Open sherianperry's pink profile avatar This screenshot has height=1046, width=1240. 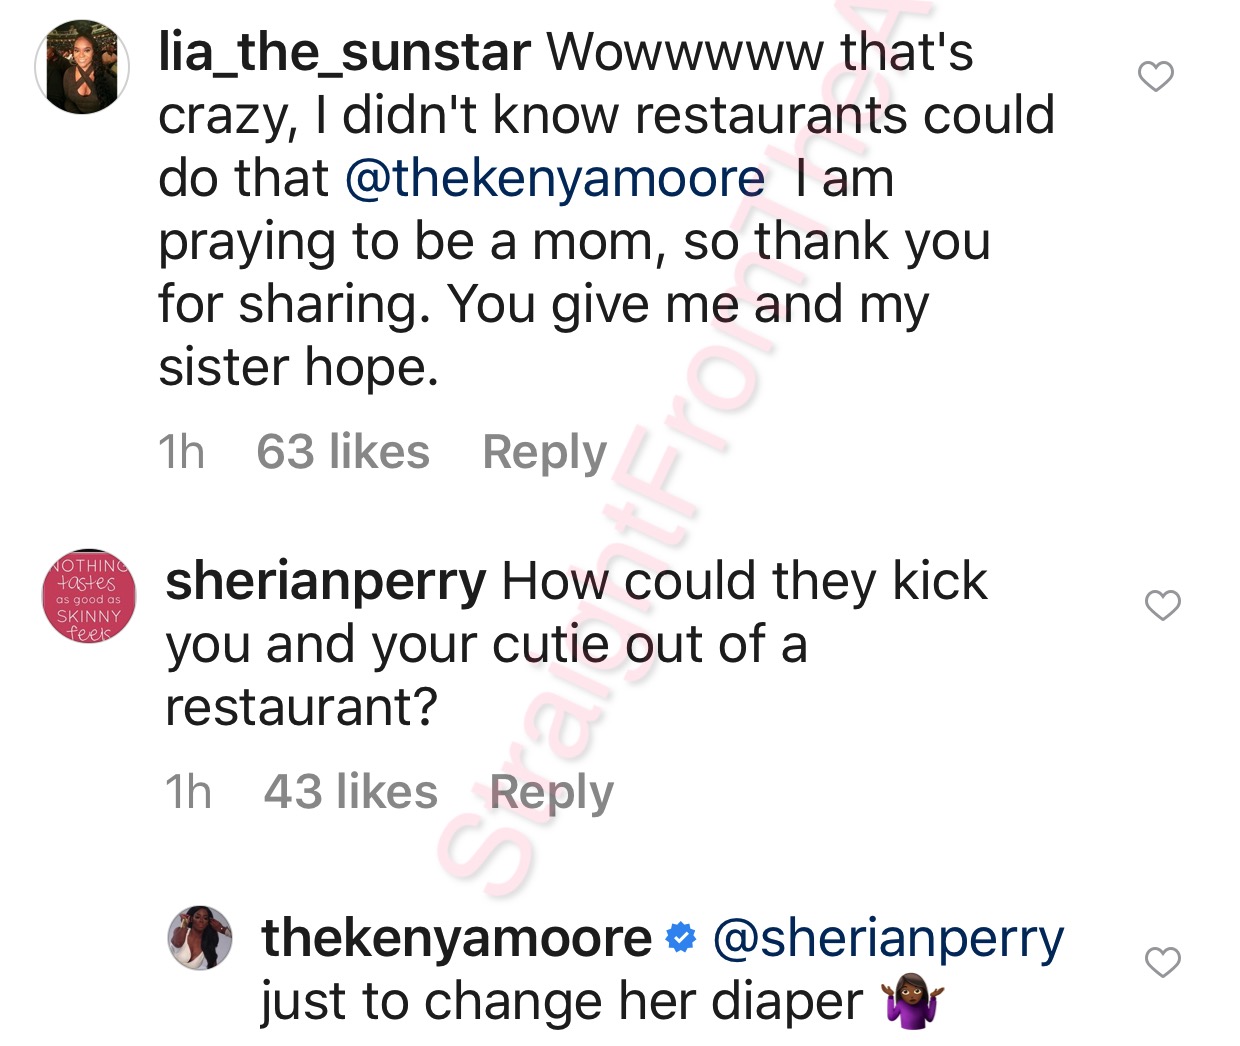tap(89, 596)
